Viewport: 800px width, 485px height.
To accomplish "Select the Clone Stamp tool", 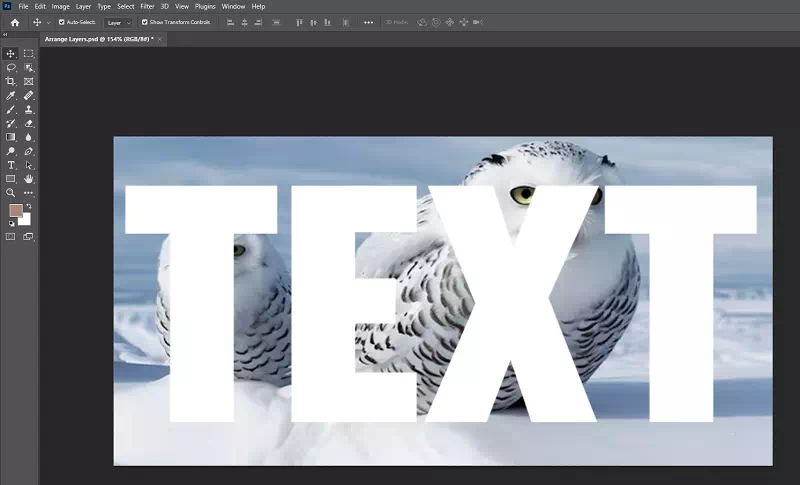I will pos(29,109).
